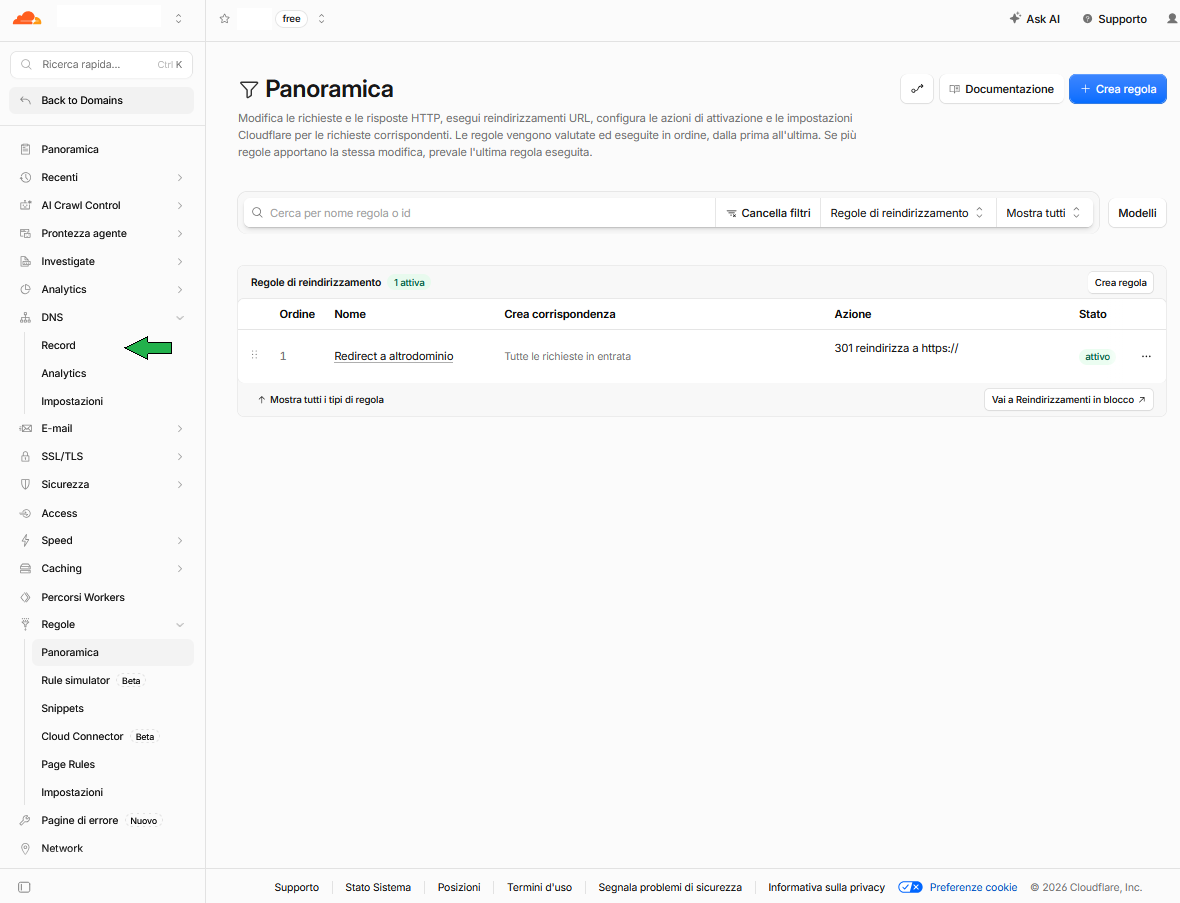The image size is (1180, 903).
Task: Click small Crea regola in table header
Action: [1121, 283]
